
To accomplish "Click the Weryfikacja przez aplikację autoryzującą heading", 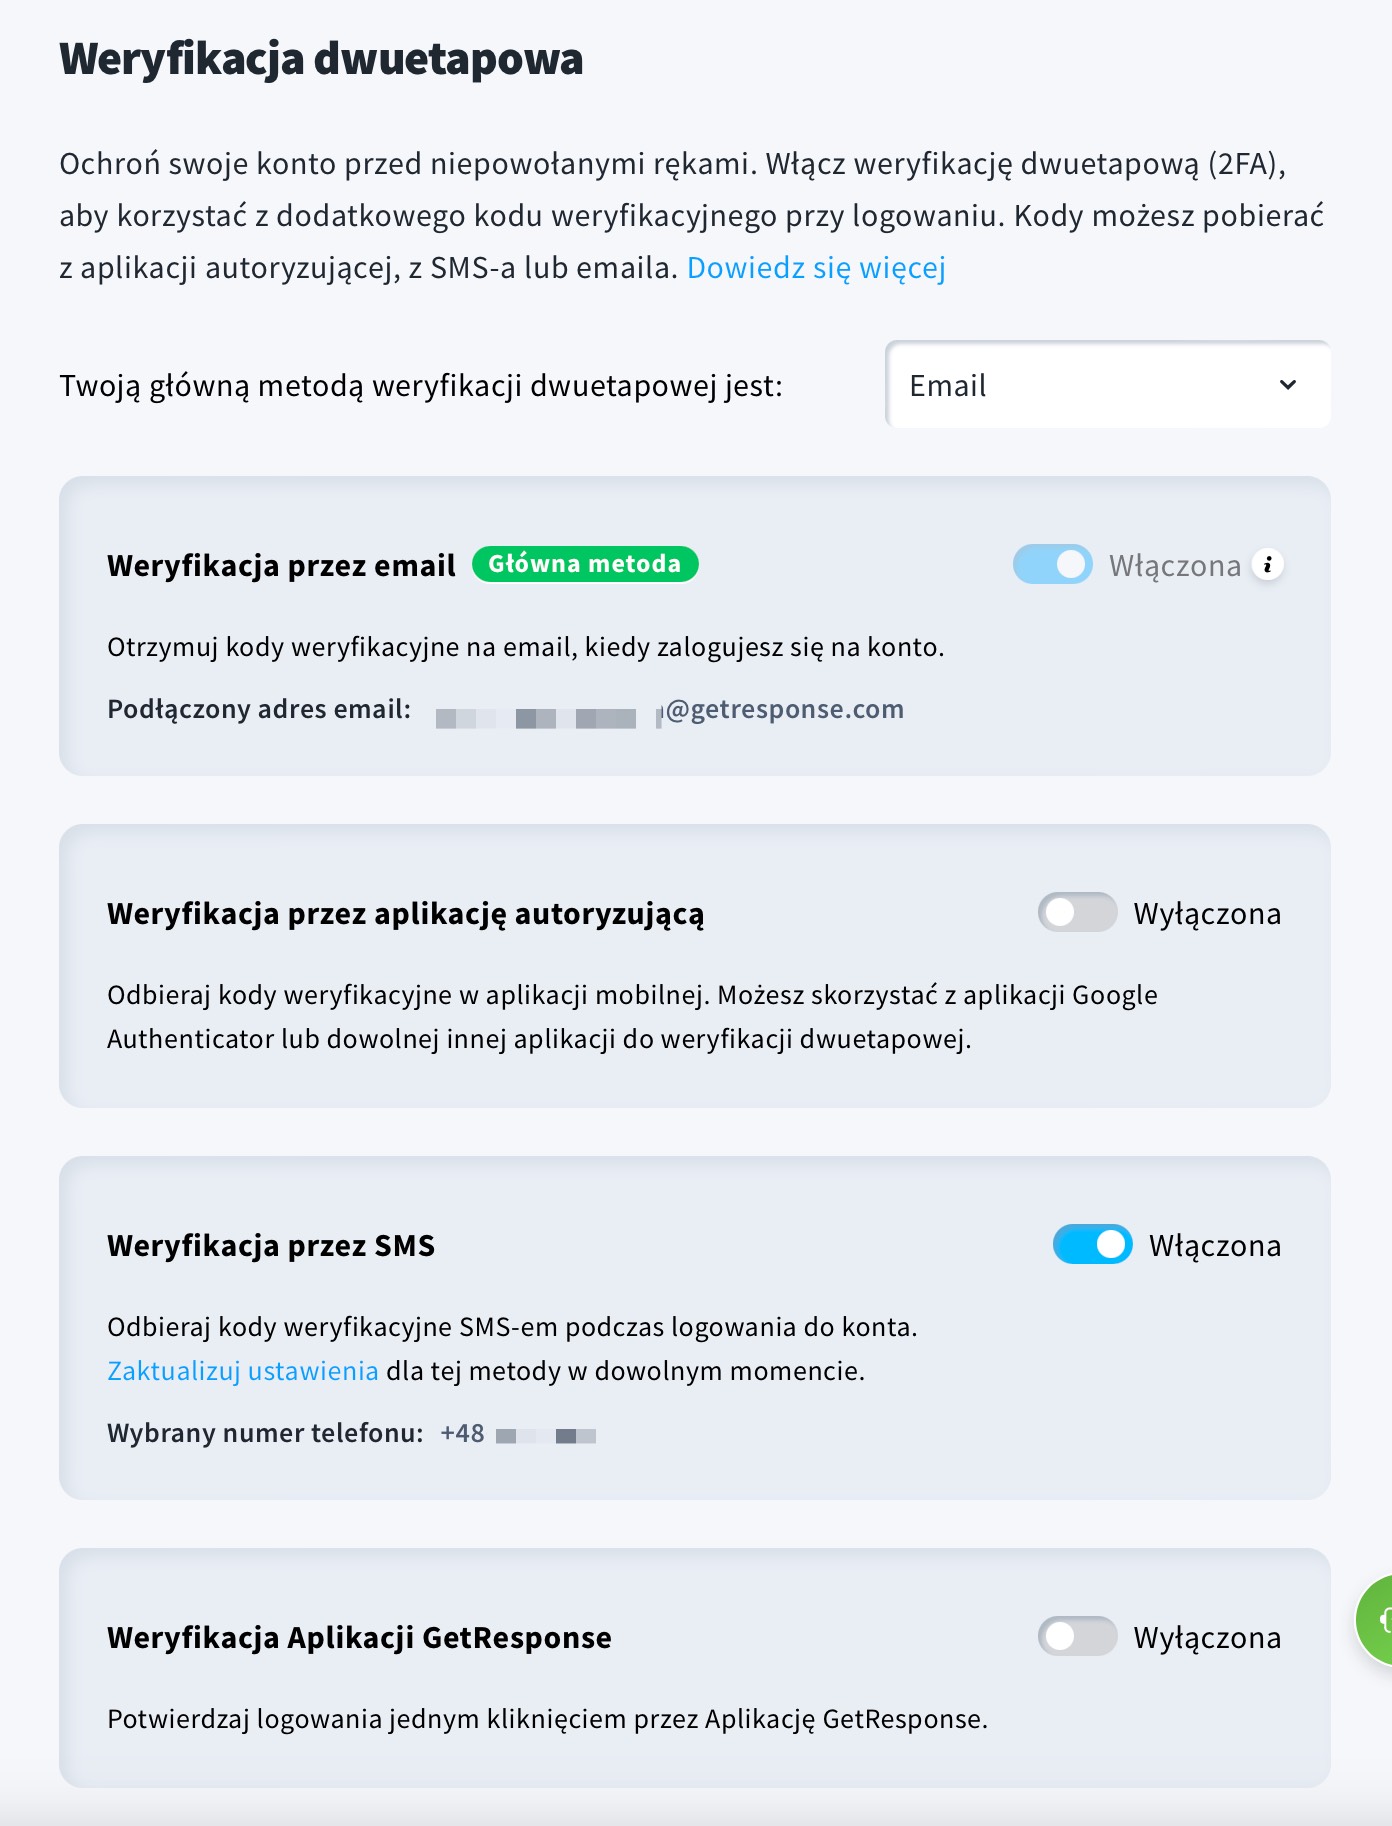I will click(405, 914).
